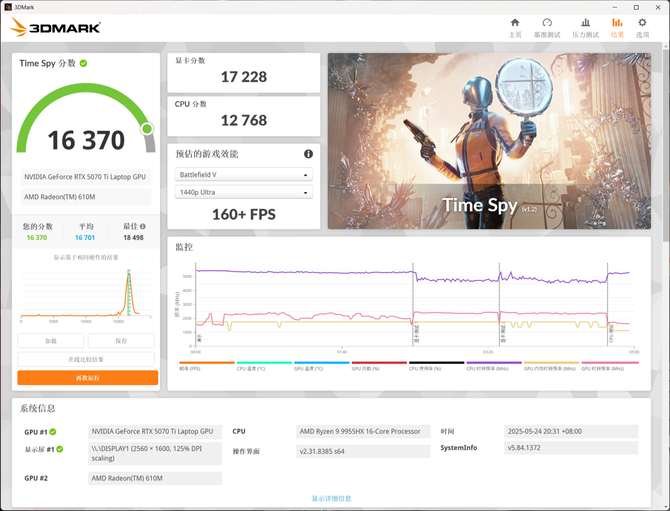Click the green validation check beside Time Spy score
Image resolution: width=670 pixels, height=511 pixels.
pos(84,63)
